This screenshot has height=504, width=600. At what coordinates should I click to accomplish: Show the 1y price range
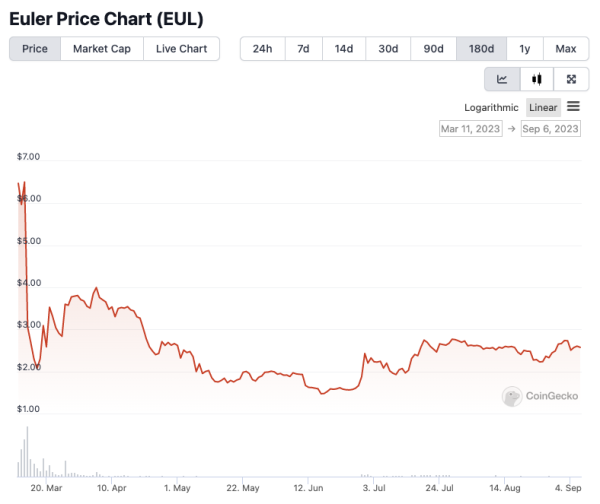[x=525, y=49]
